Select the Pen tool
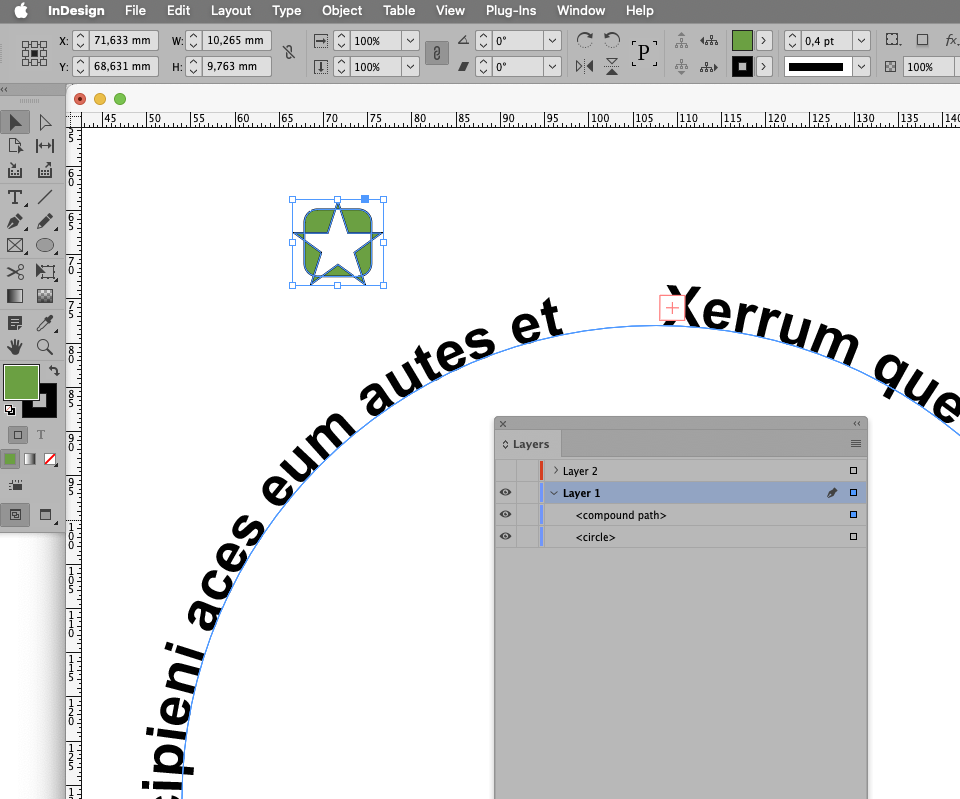Screen dimensions: 960x799 pyautogui.click(x=13, y=221)
